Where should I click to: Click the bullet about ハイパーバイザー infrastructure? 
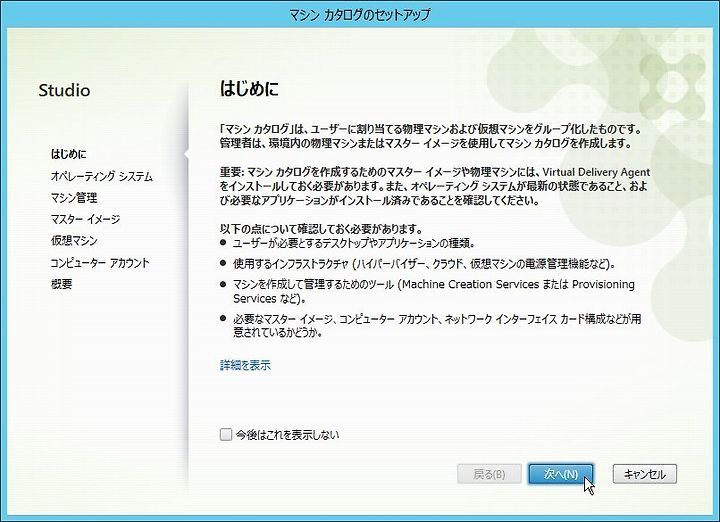424,264
